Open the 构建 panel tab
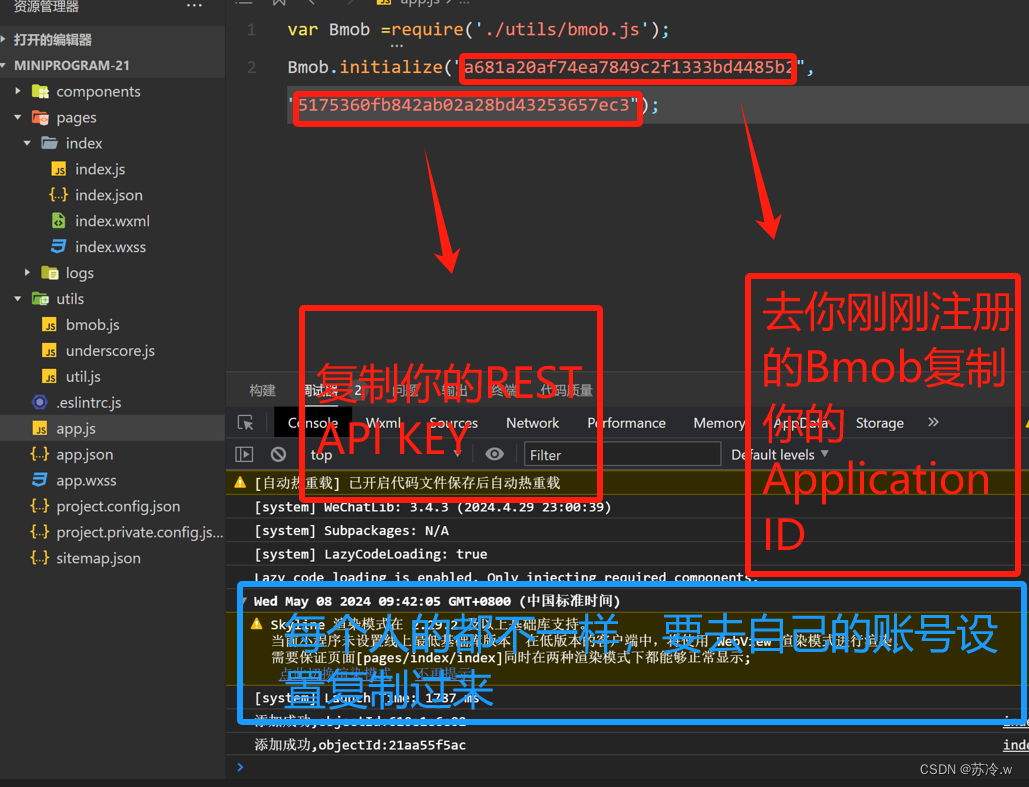The width and height of the screenshot is (1029, 787). point(262,391)
